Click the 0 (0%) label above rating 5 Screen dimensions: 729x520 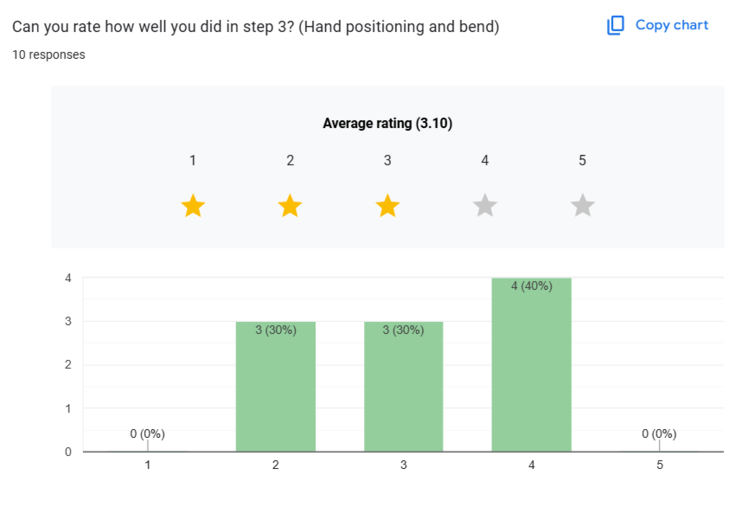[x=659, y=434]
